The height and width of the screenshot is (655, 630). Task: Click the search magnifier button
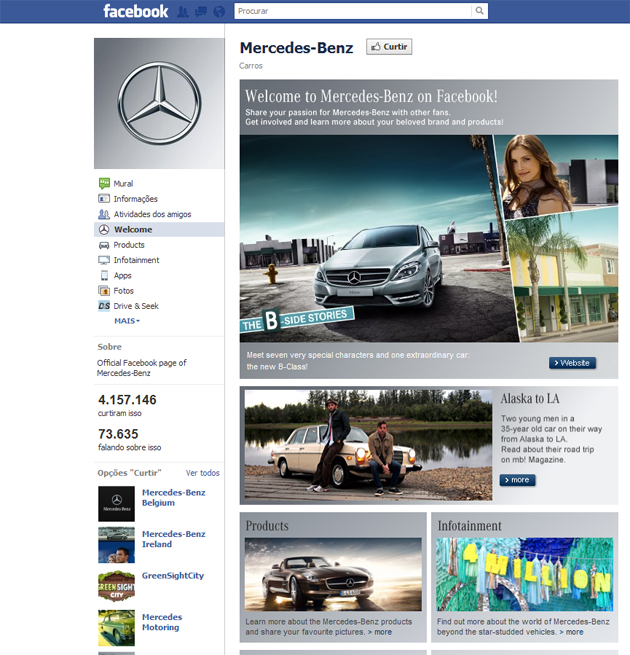click(x=480, y=11)
